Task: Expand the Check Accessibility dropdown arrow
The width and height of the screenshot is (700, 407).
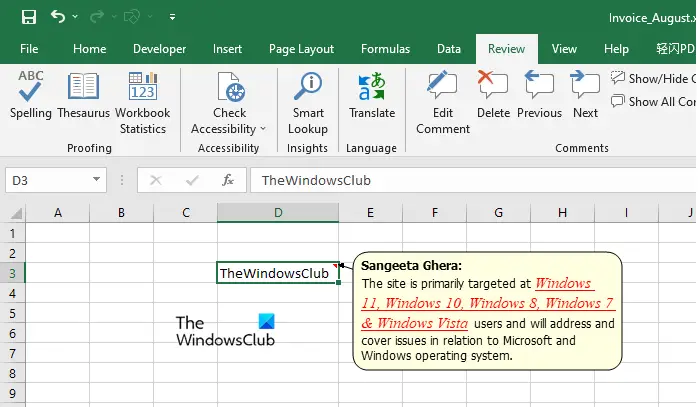Action: 263,129
